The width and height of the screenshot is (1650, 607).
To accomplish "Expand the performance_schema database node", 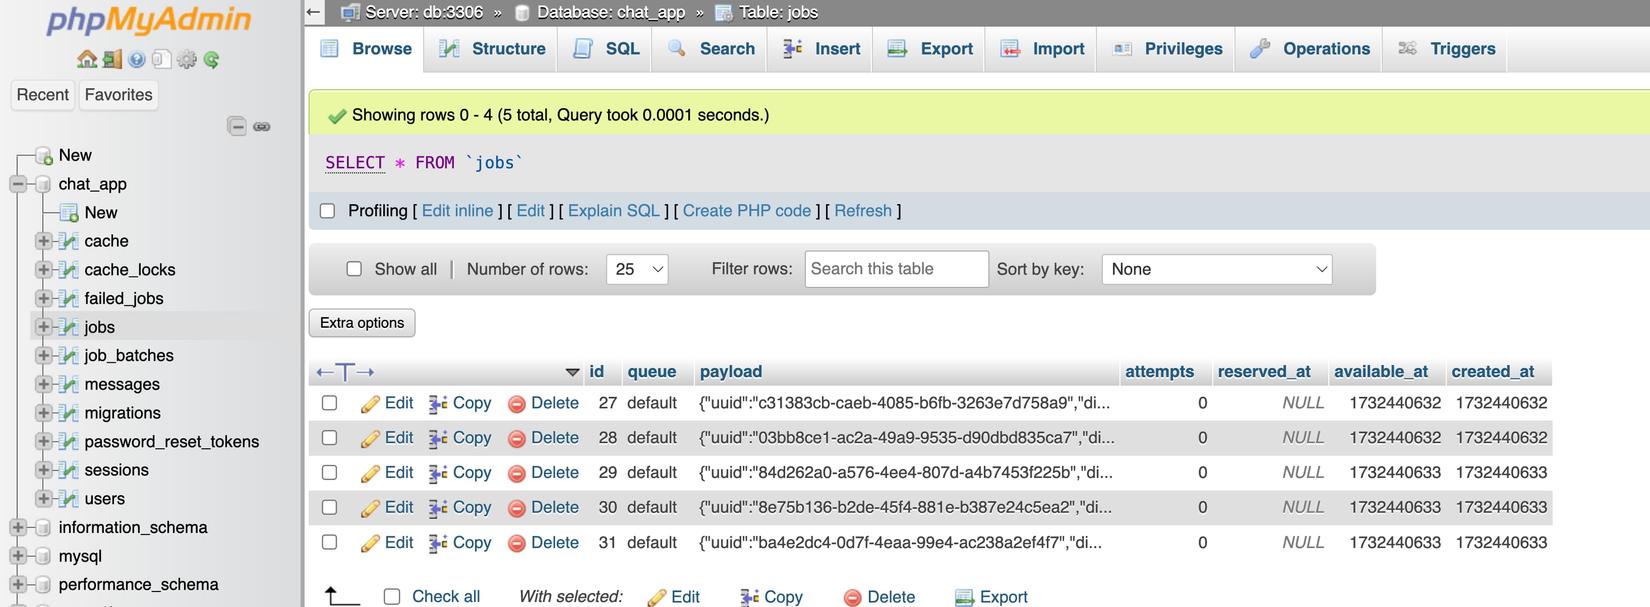I will (18, 584).
